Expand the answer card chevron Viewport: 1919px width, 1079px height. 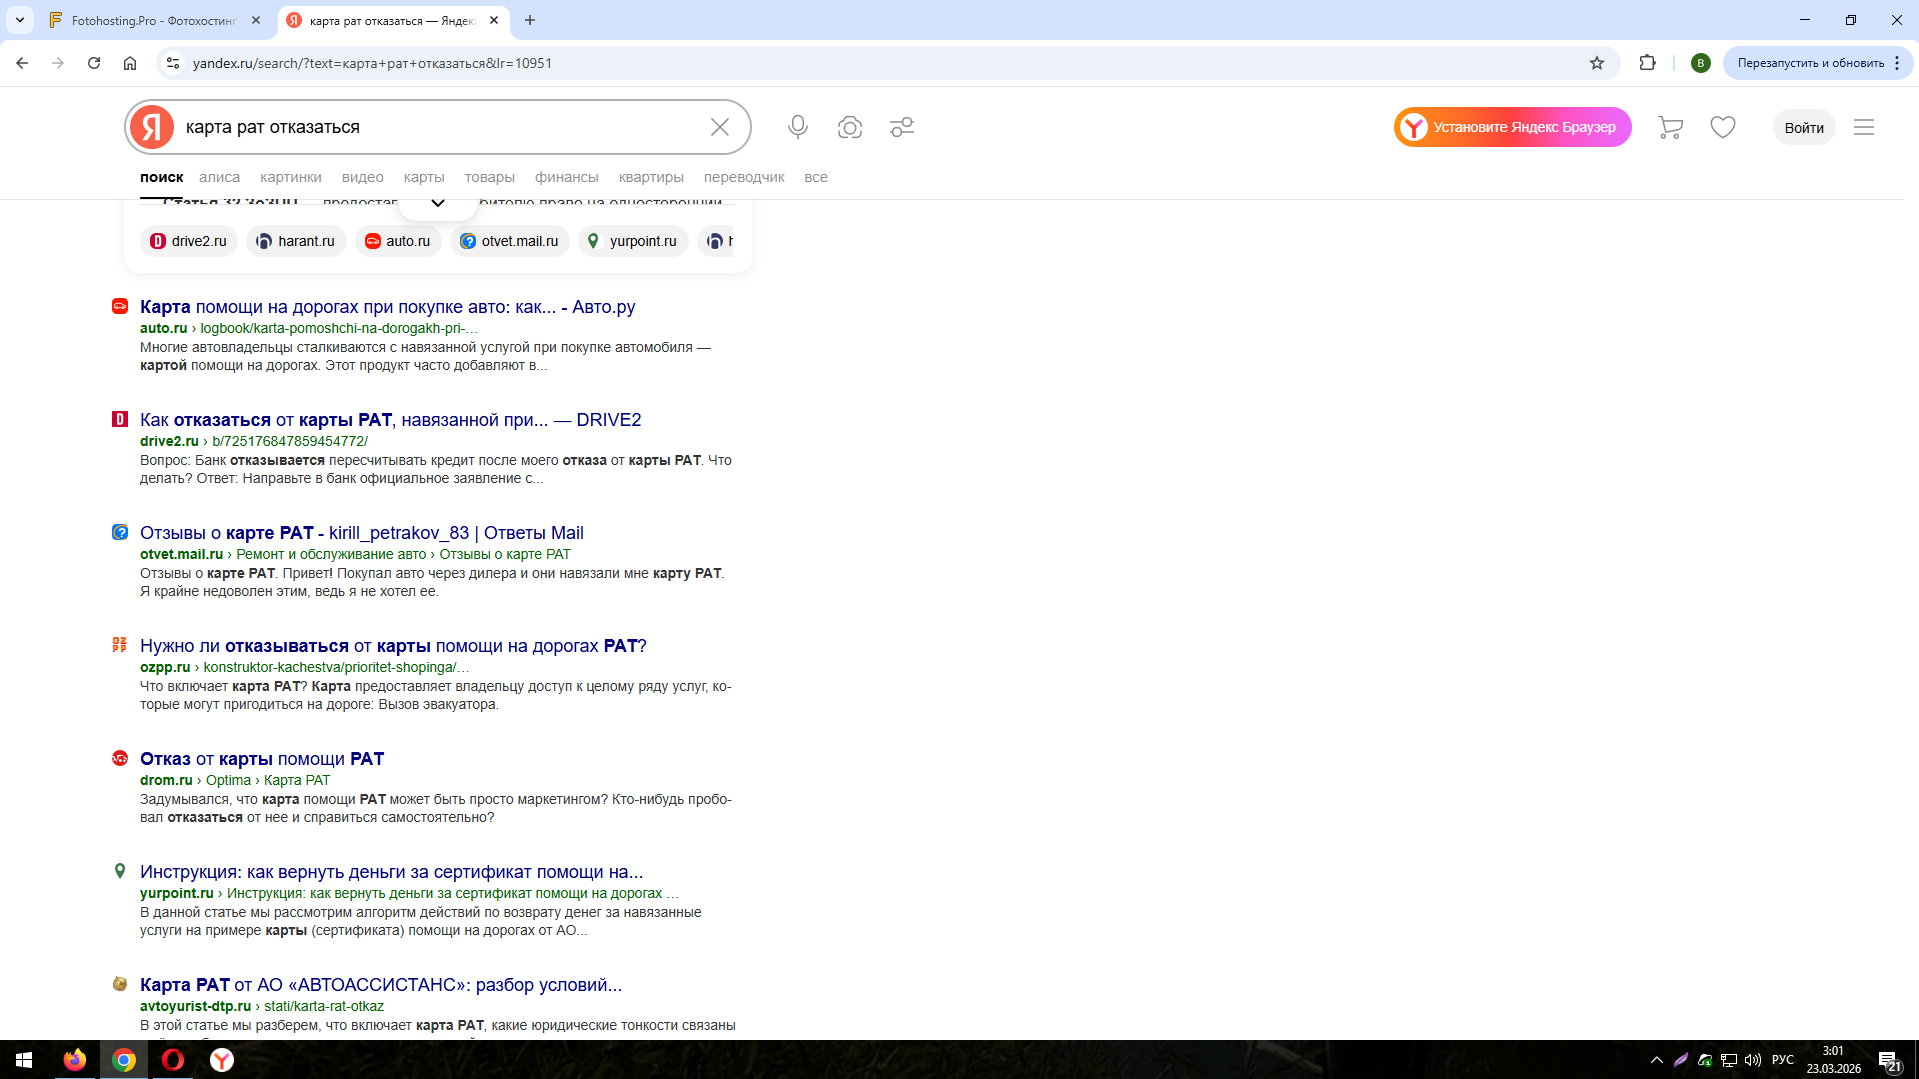click(x=438, y=203)
